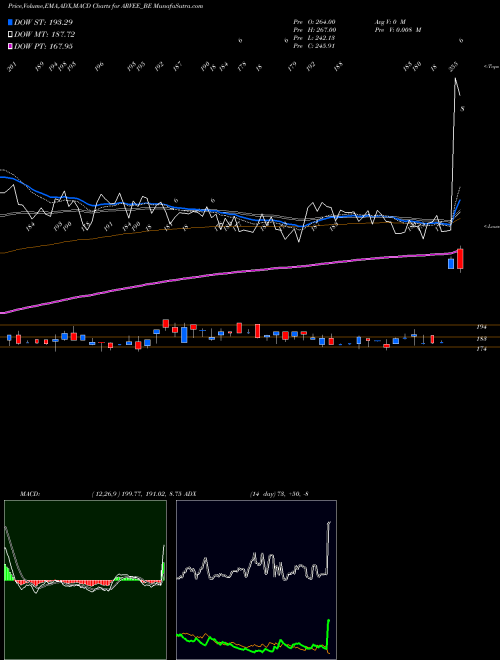Click the 'Pre O: 264.00' value
The width and height of the screenshot is (500, 660).
[x=314, y=22]
